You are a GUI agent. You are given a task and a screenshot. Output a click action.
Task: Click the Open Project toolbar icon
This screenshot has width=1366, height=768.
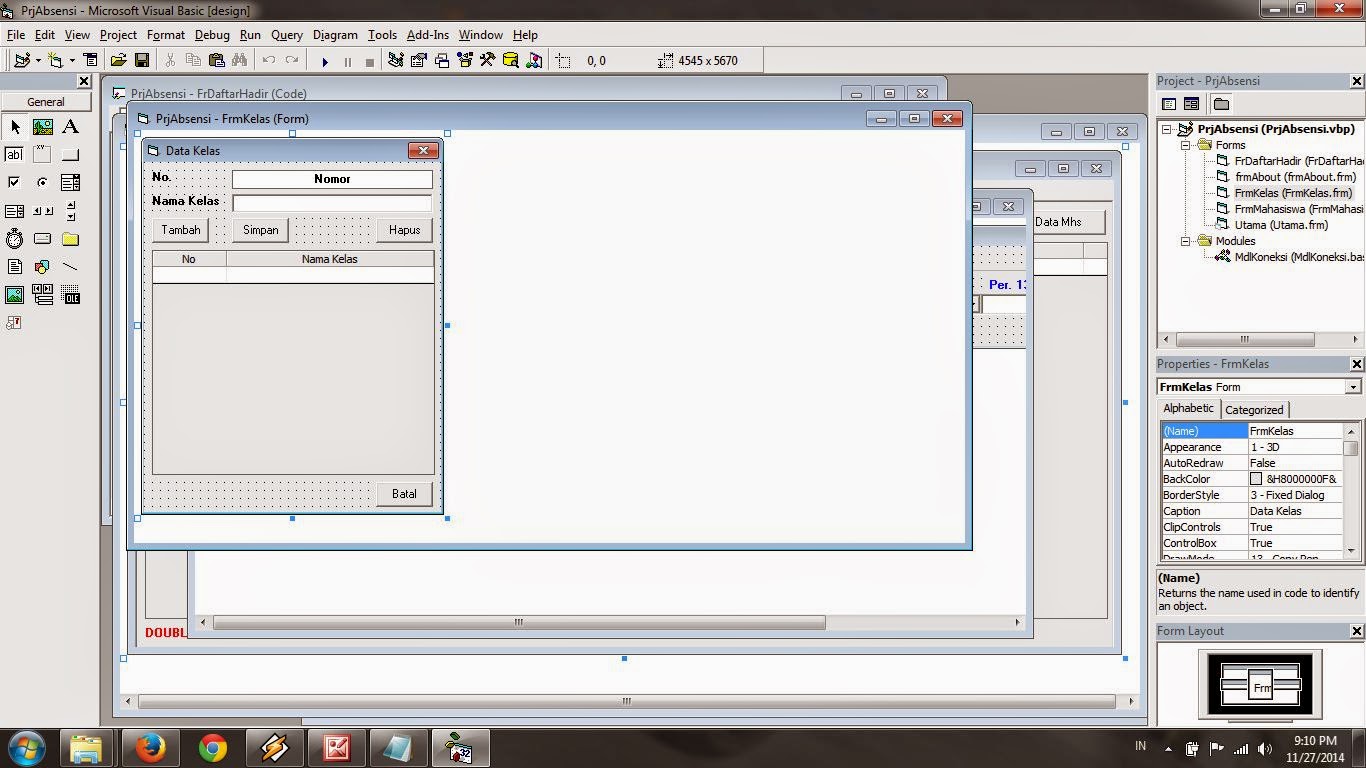point(118,61)
